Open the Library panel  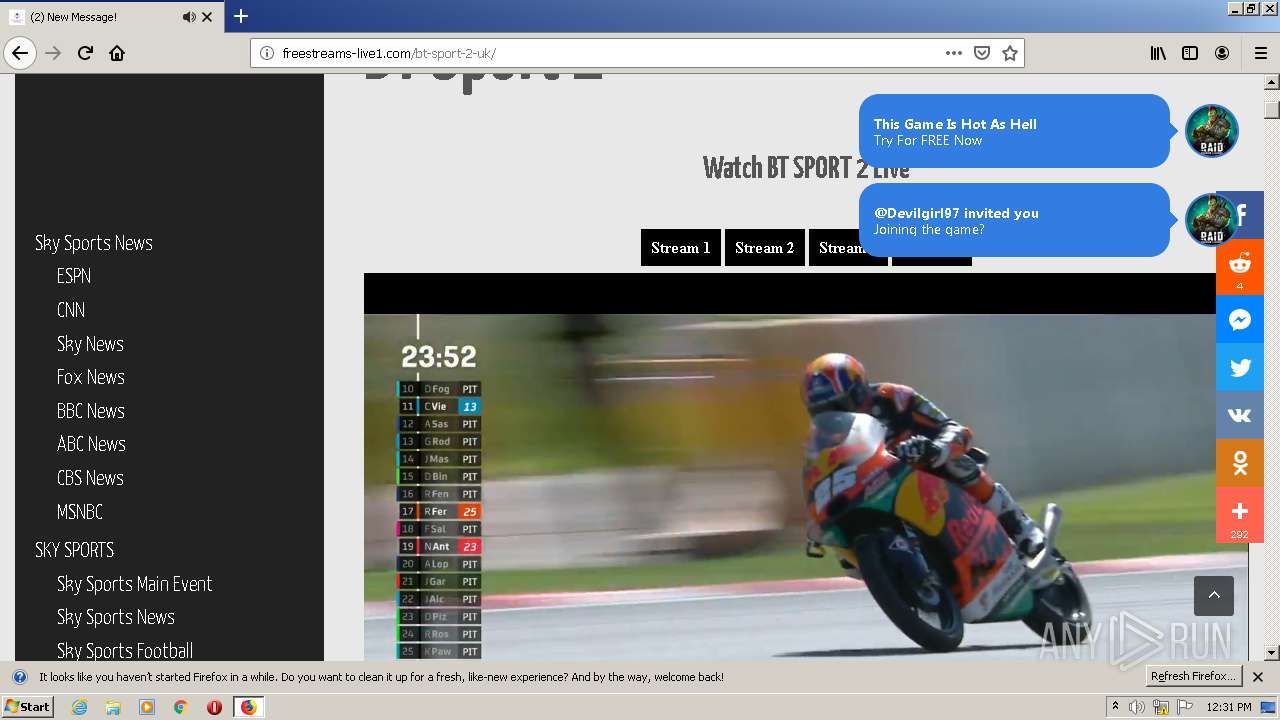(x=1158, y=53)
